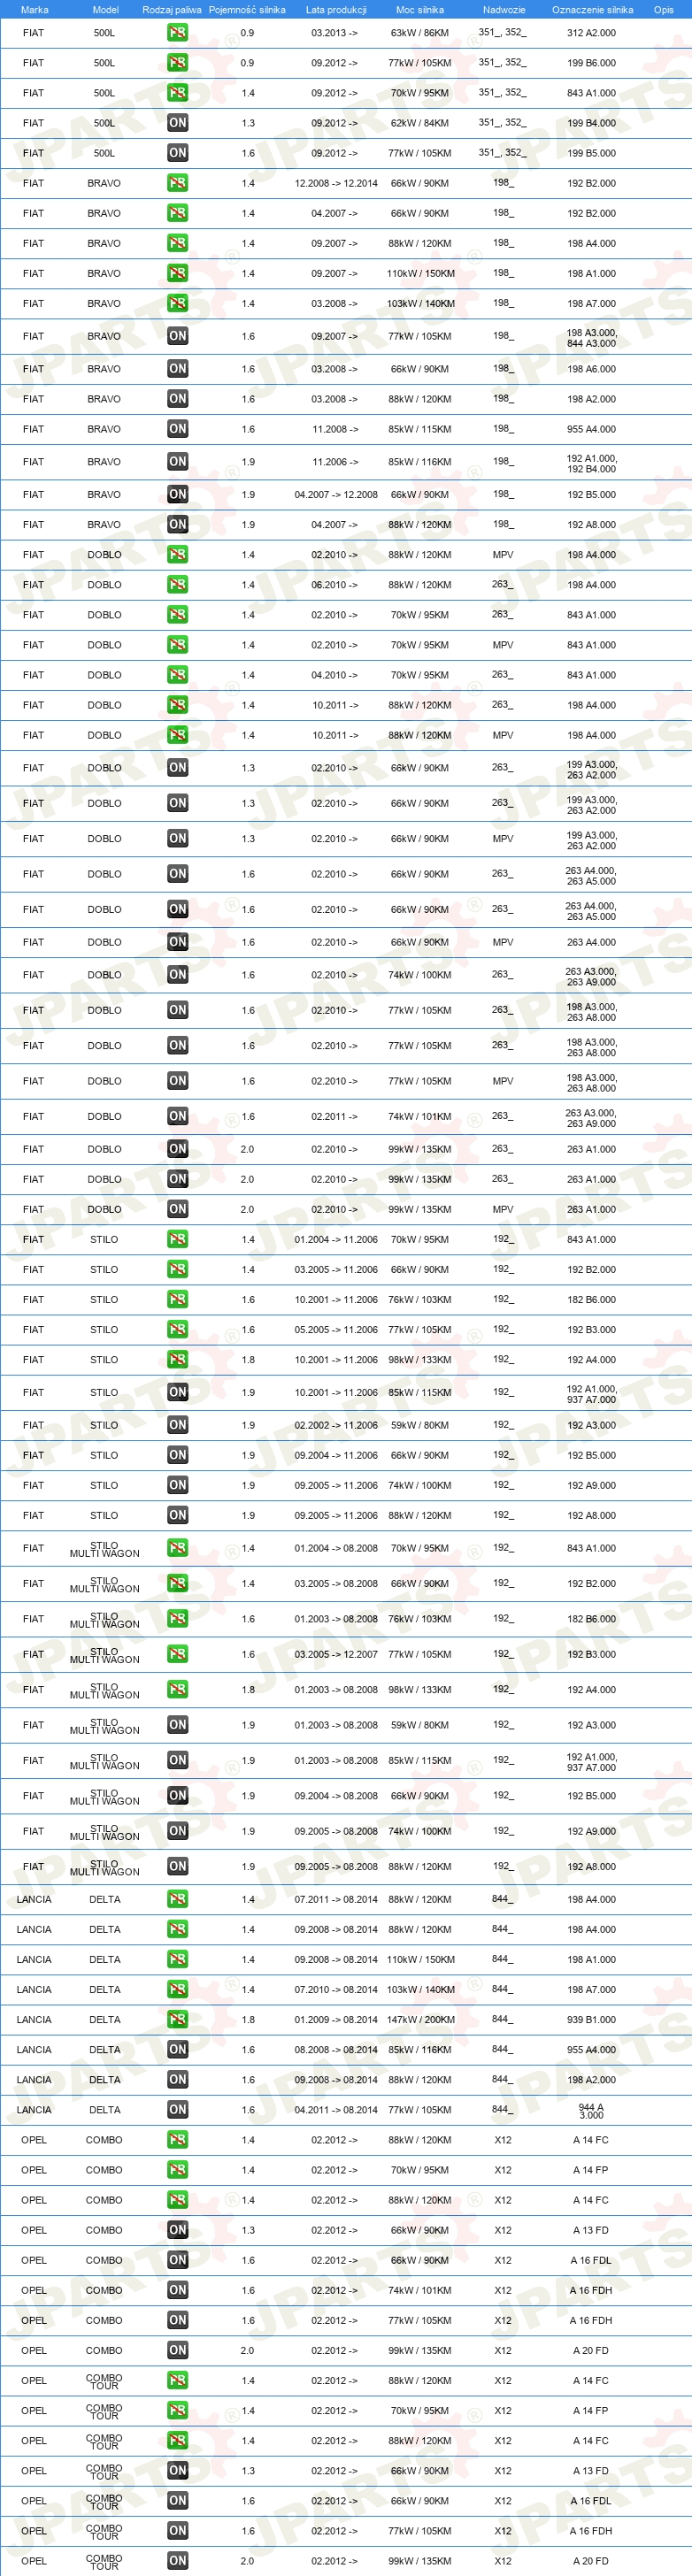Click the date range 12.2008 -> 12.2014
Screen dimensions: 692x2576
336,183
